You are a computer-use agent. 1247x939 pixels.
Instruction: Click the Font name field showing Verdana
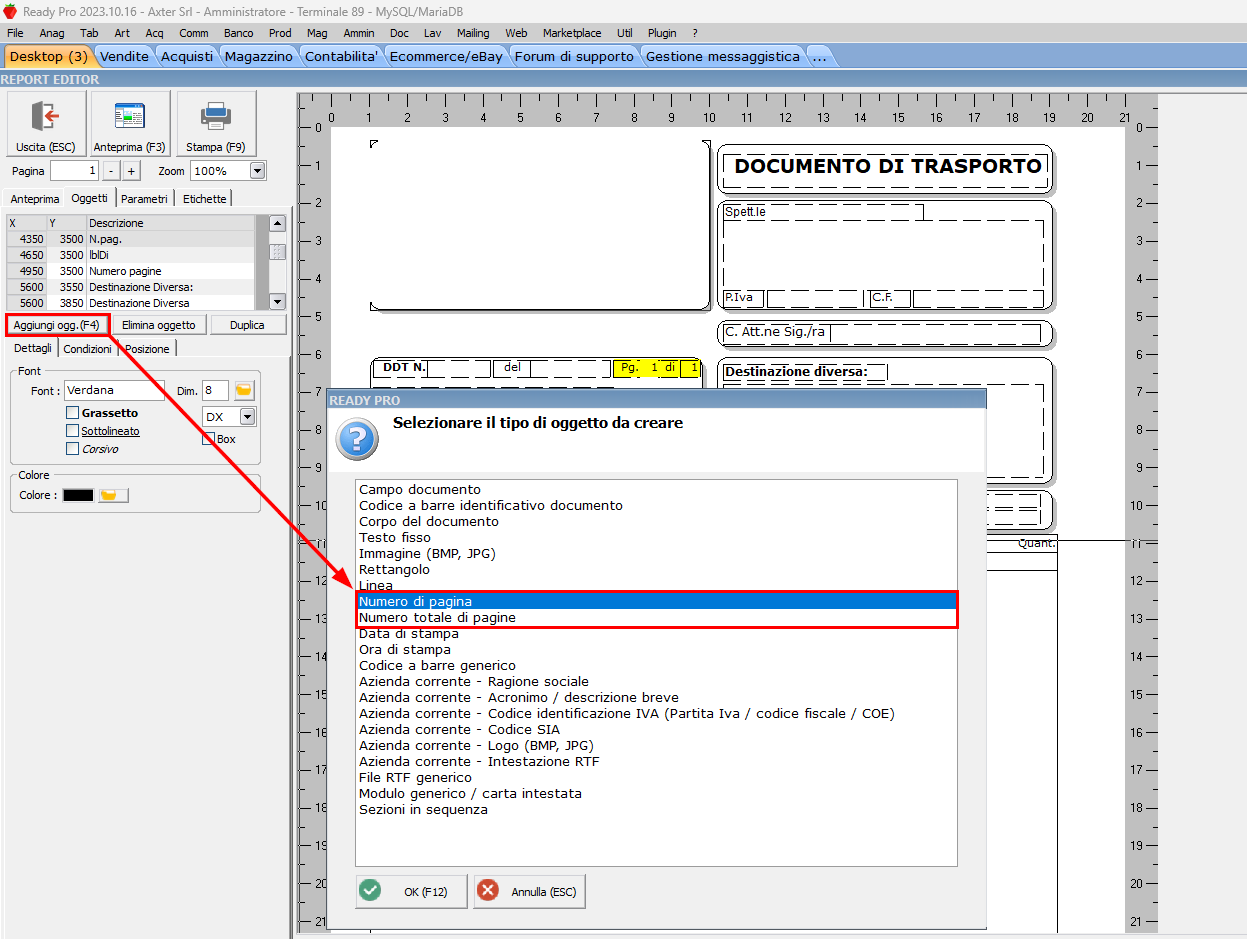[114, 390]
